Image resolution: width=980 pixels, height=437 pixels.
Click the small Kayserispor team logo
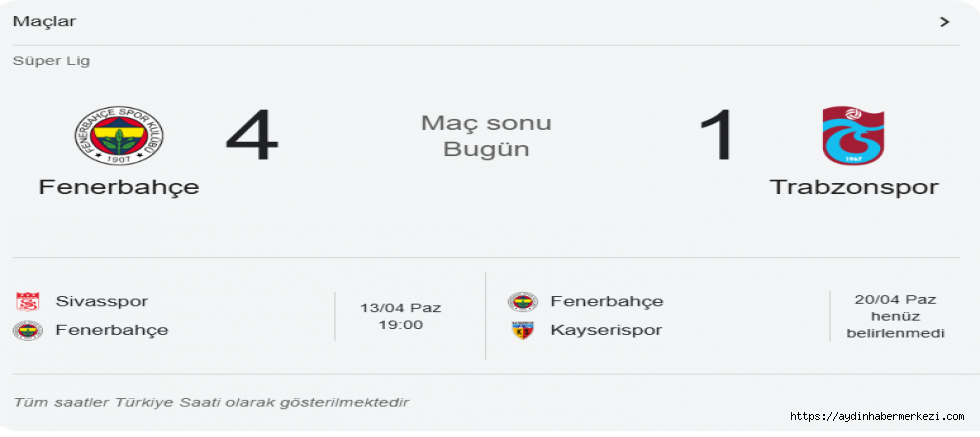coord(522,330)
